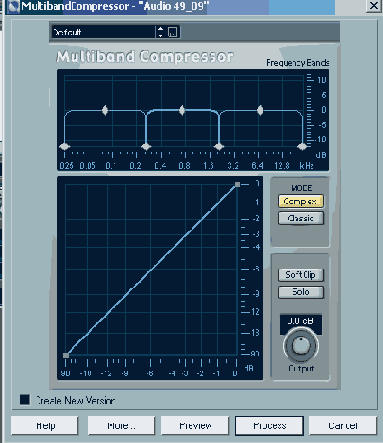
Task: Toggle the Soft Clip button
Action: 301,275
